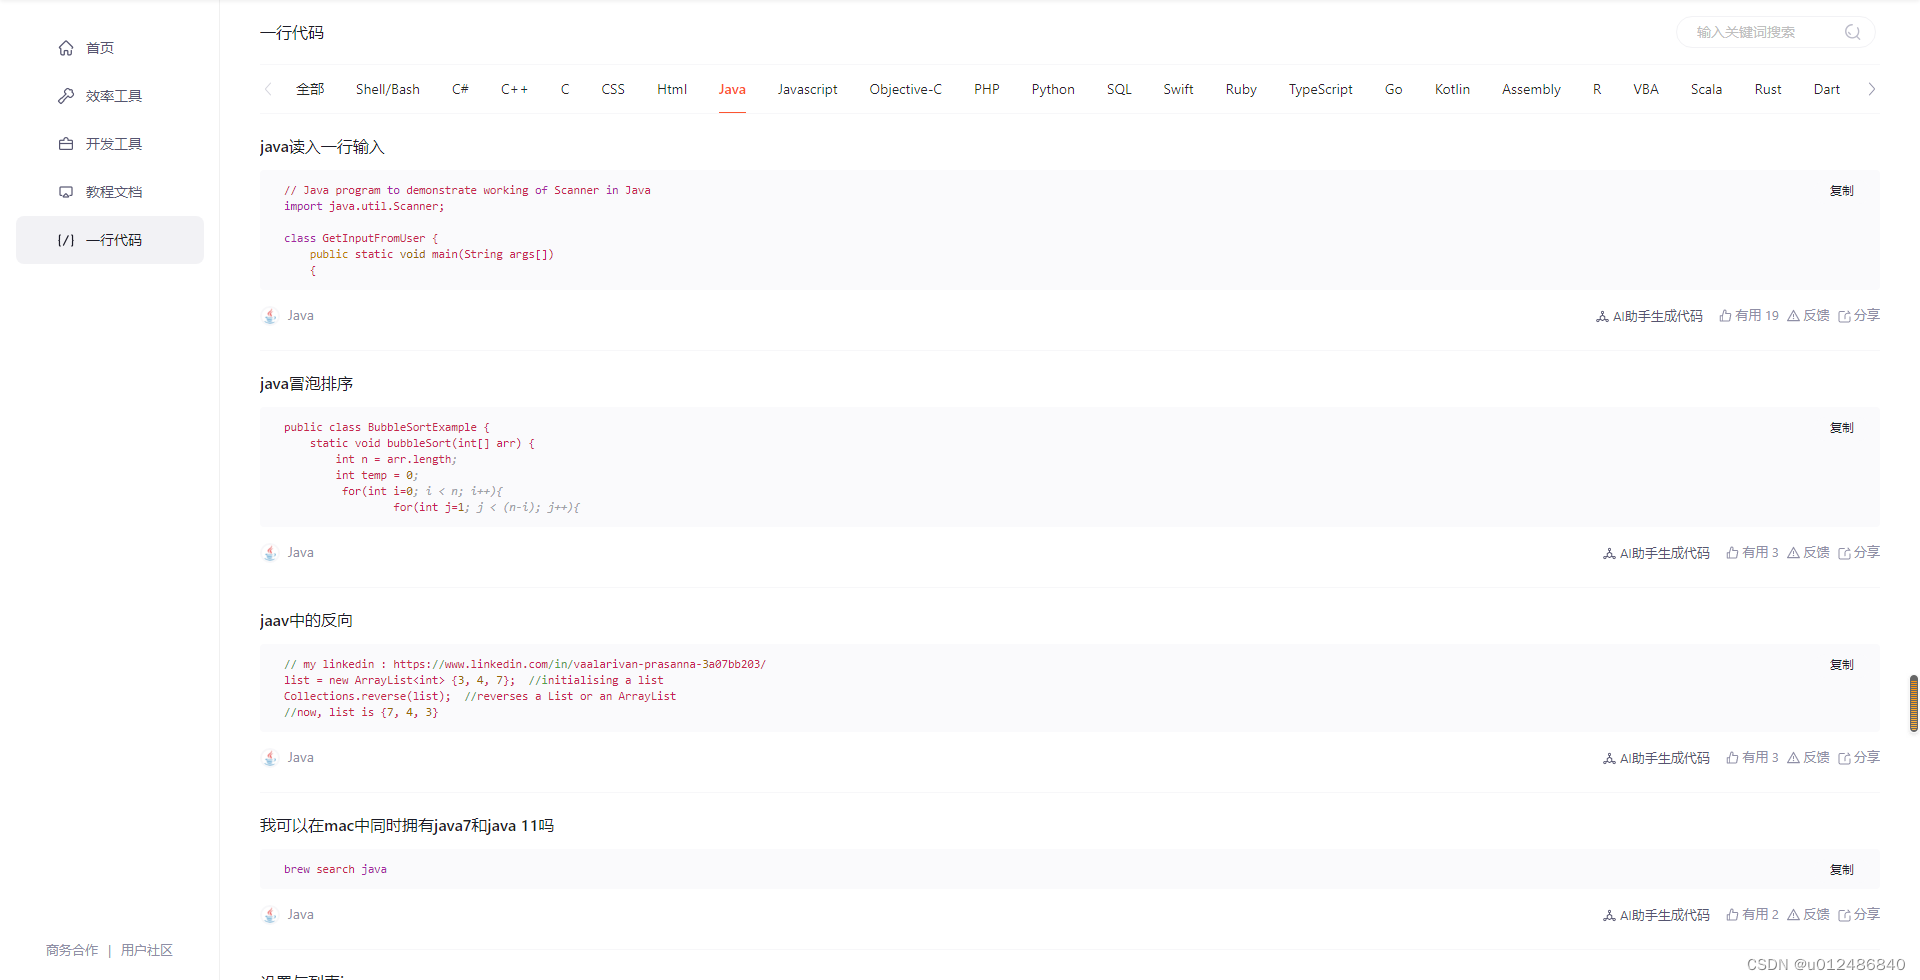Share the java读入一行输入 snippet
The width and height of the screenshot is (1920, 980).
(x=1859, y=316)
